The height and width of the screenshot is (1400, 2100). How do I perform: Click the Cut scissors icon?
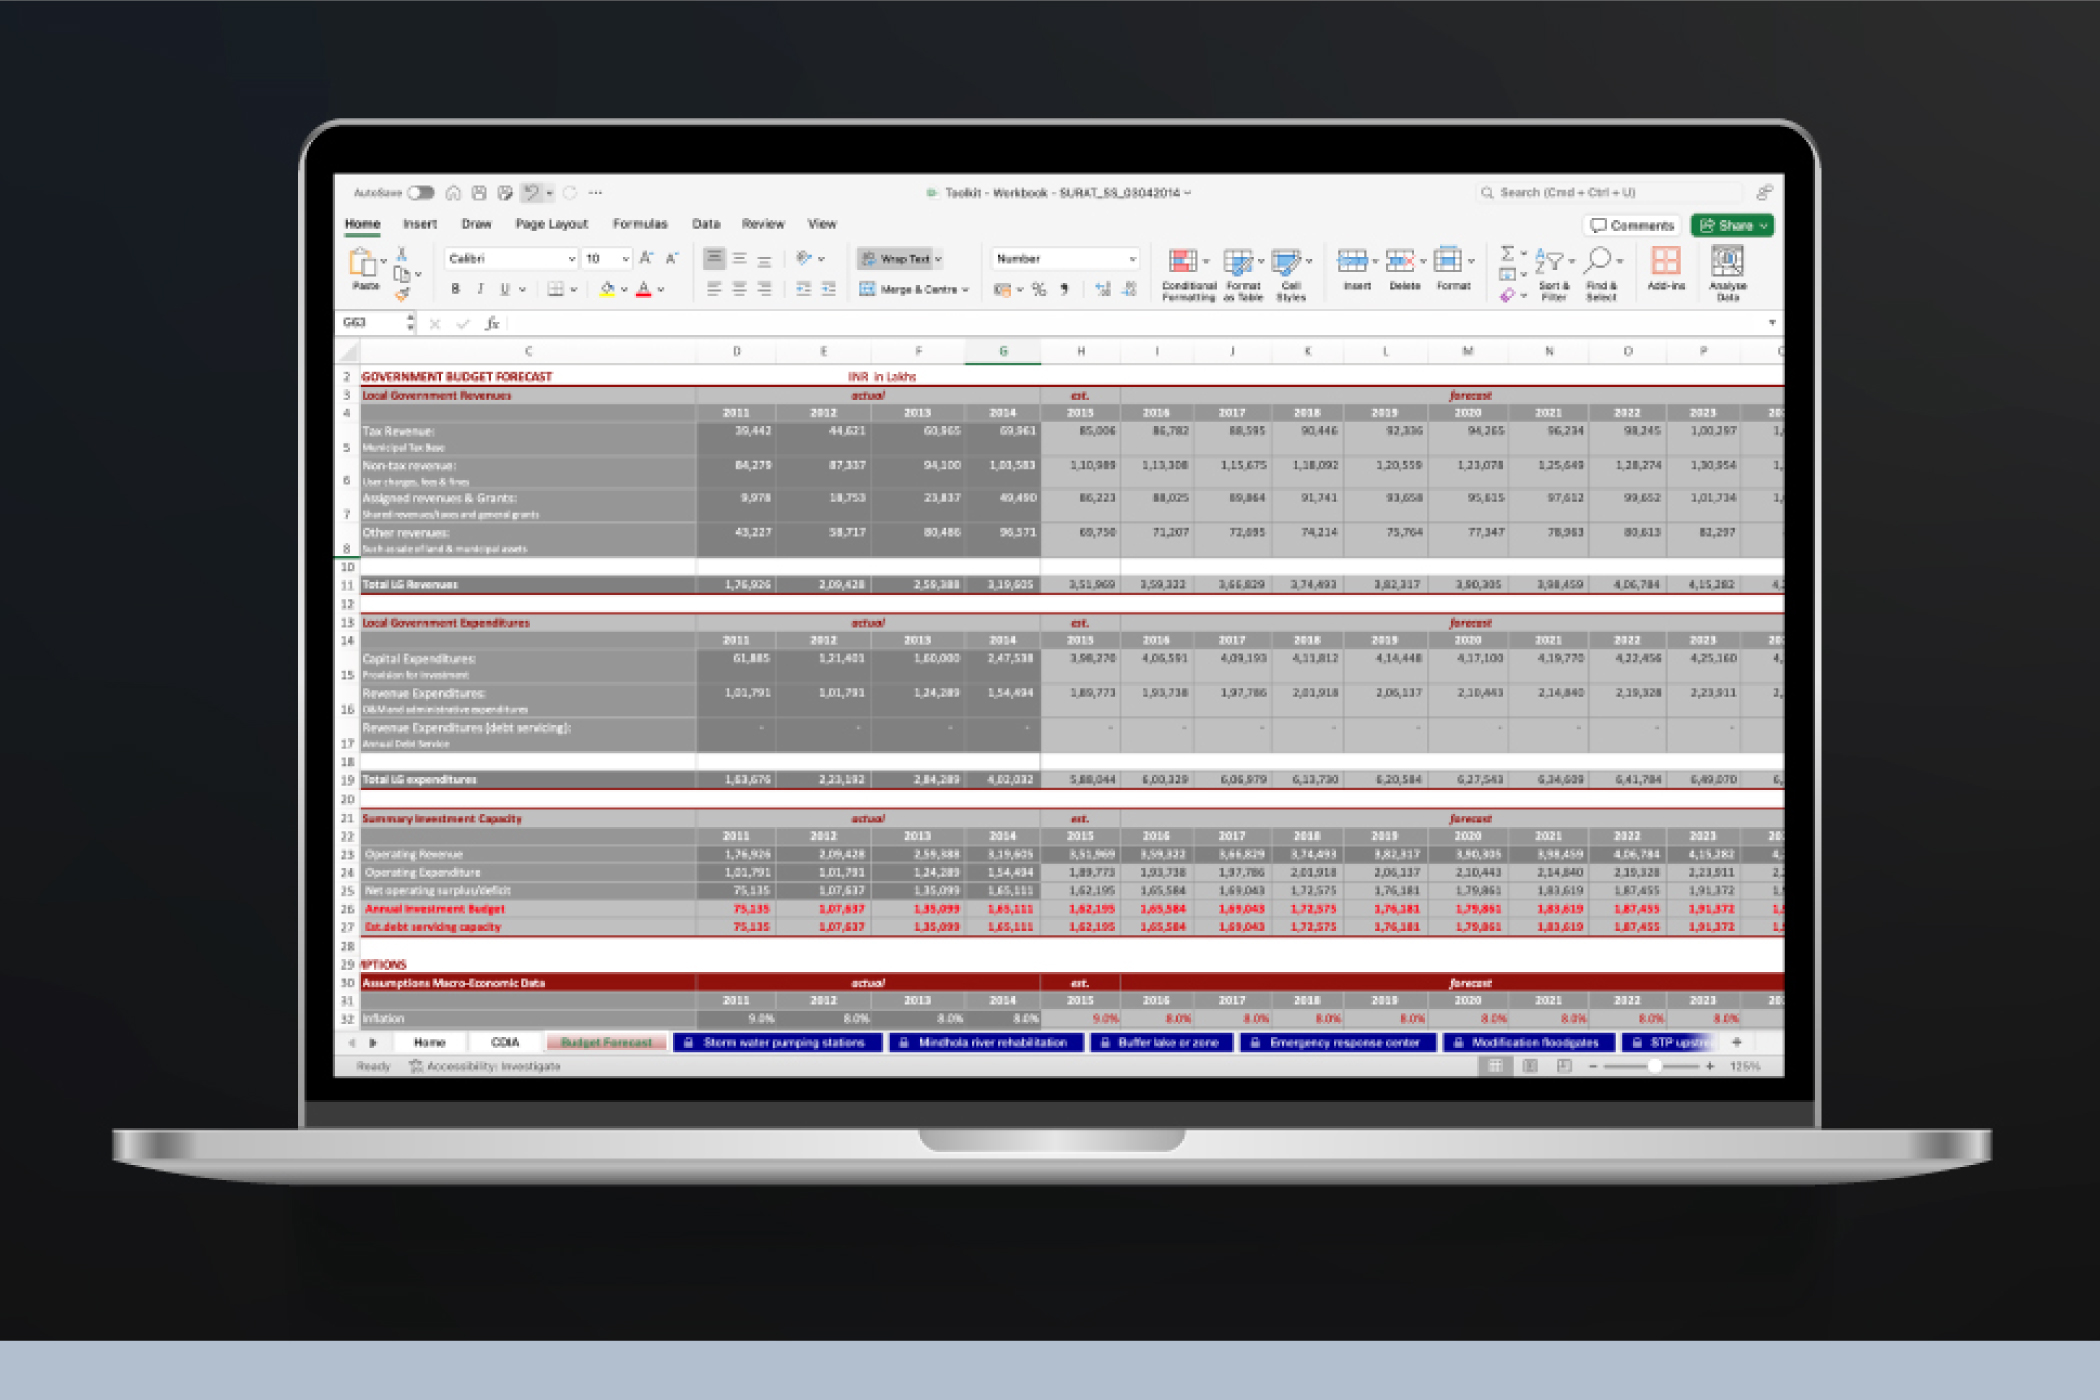tap(402, 254)
